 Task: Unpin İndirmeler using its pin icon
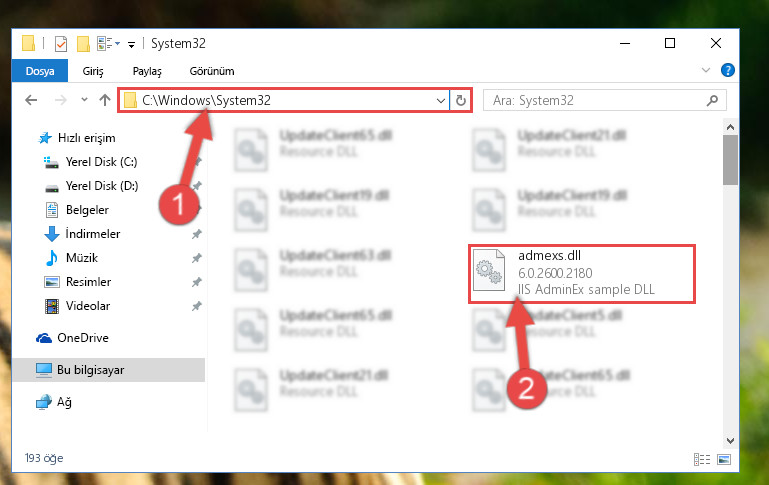pyautogui.click(x=197, y=234)
